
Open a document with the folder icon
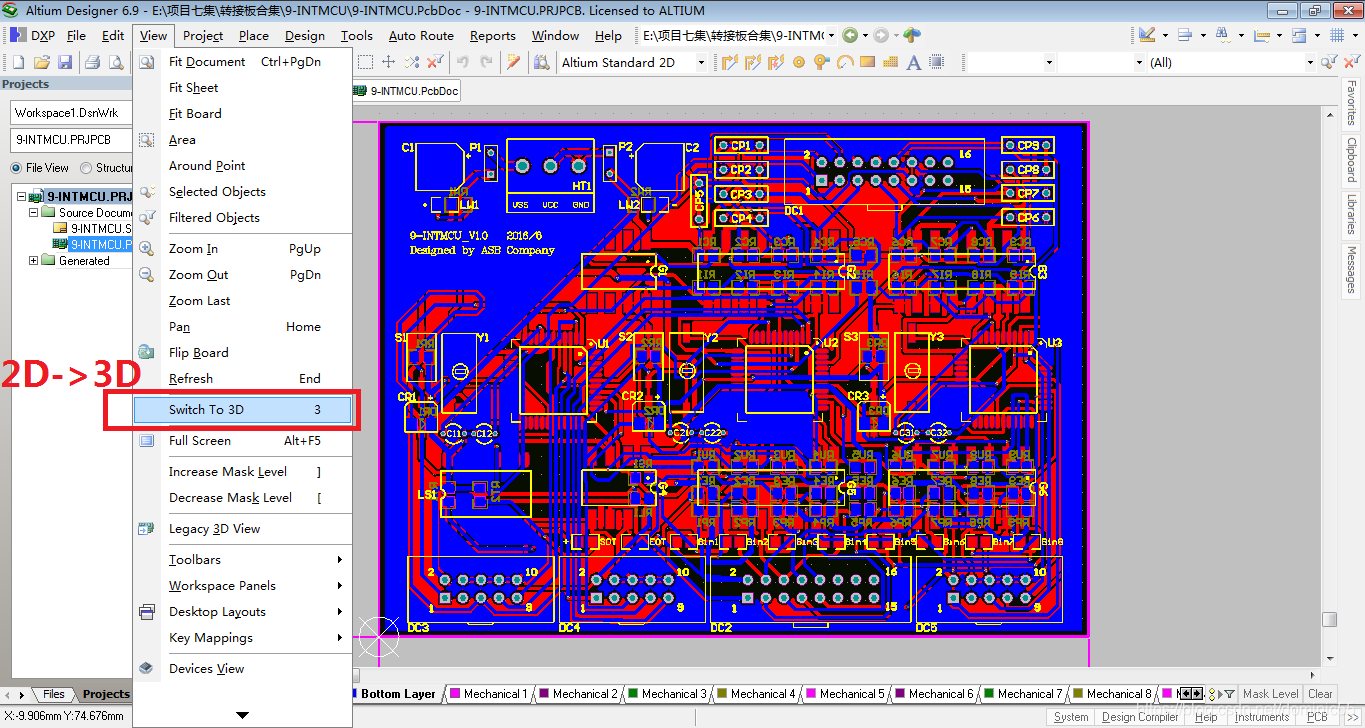41,62
